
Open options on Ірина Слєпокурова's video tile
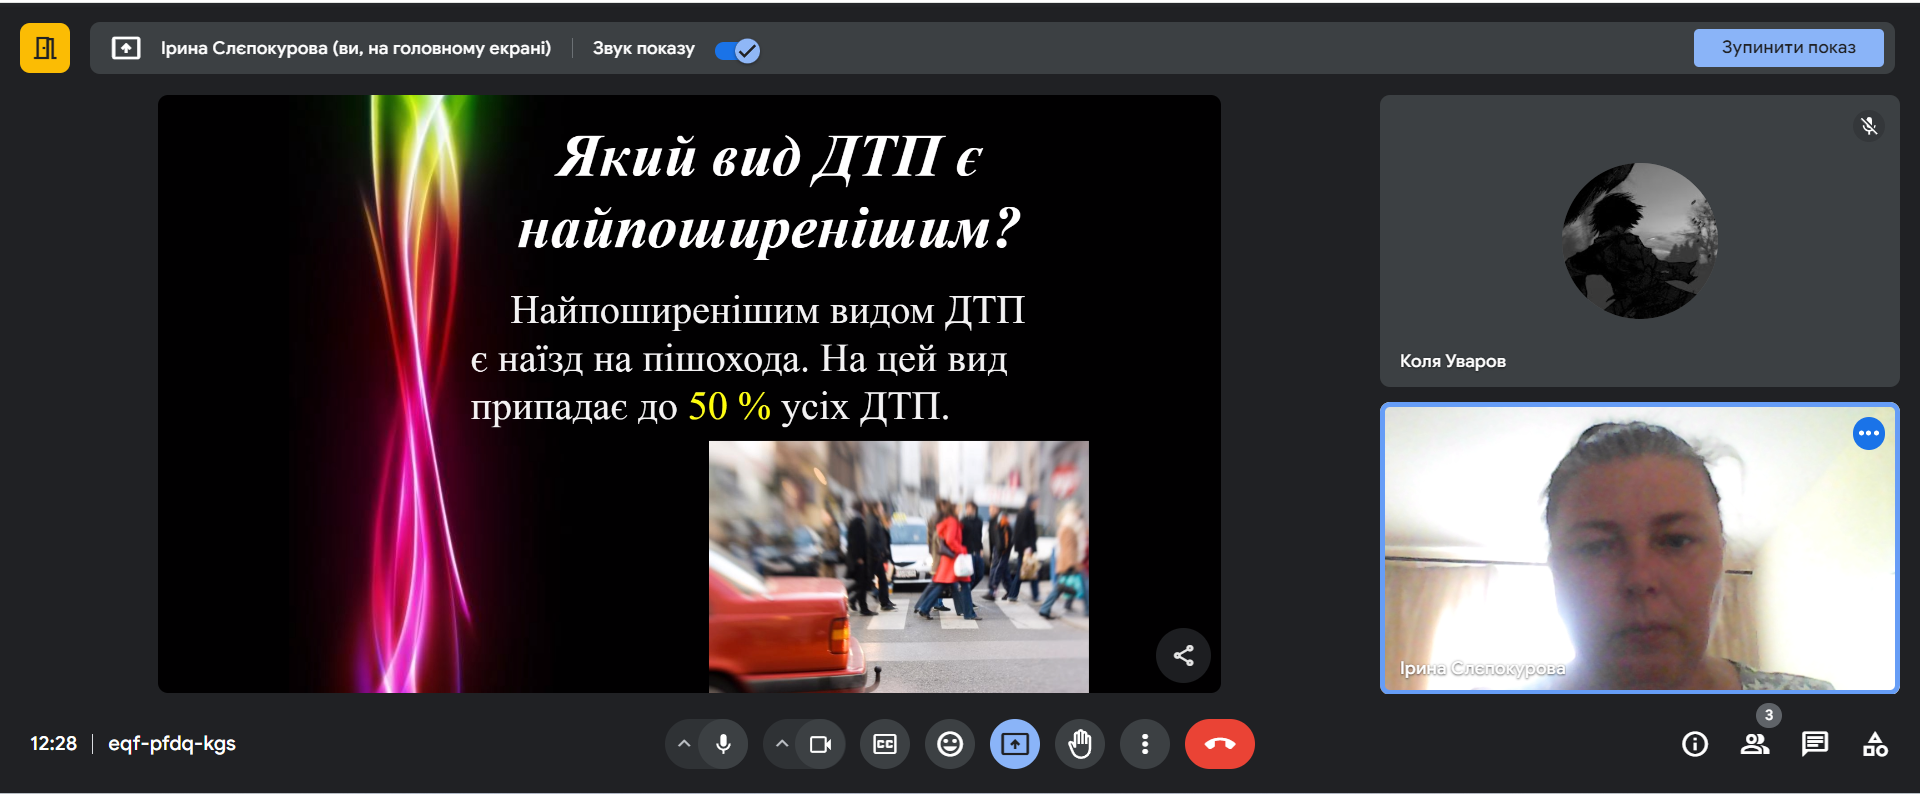click(x=1868, y=434)
